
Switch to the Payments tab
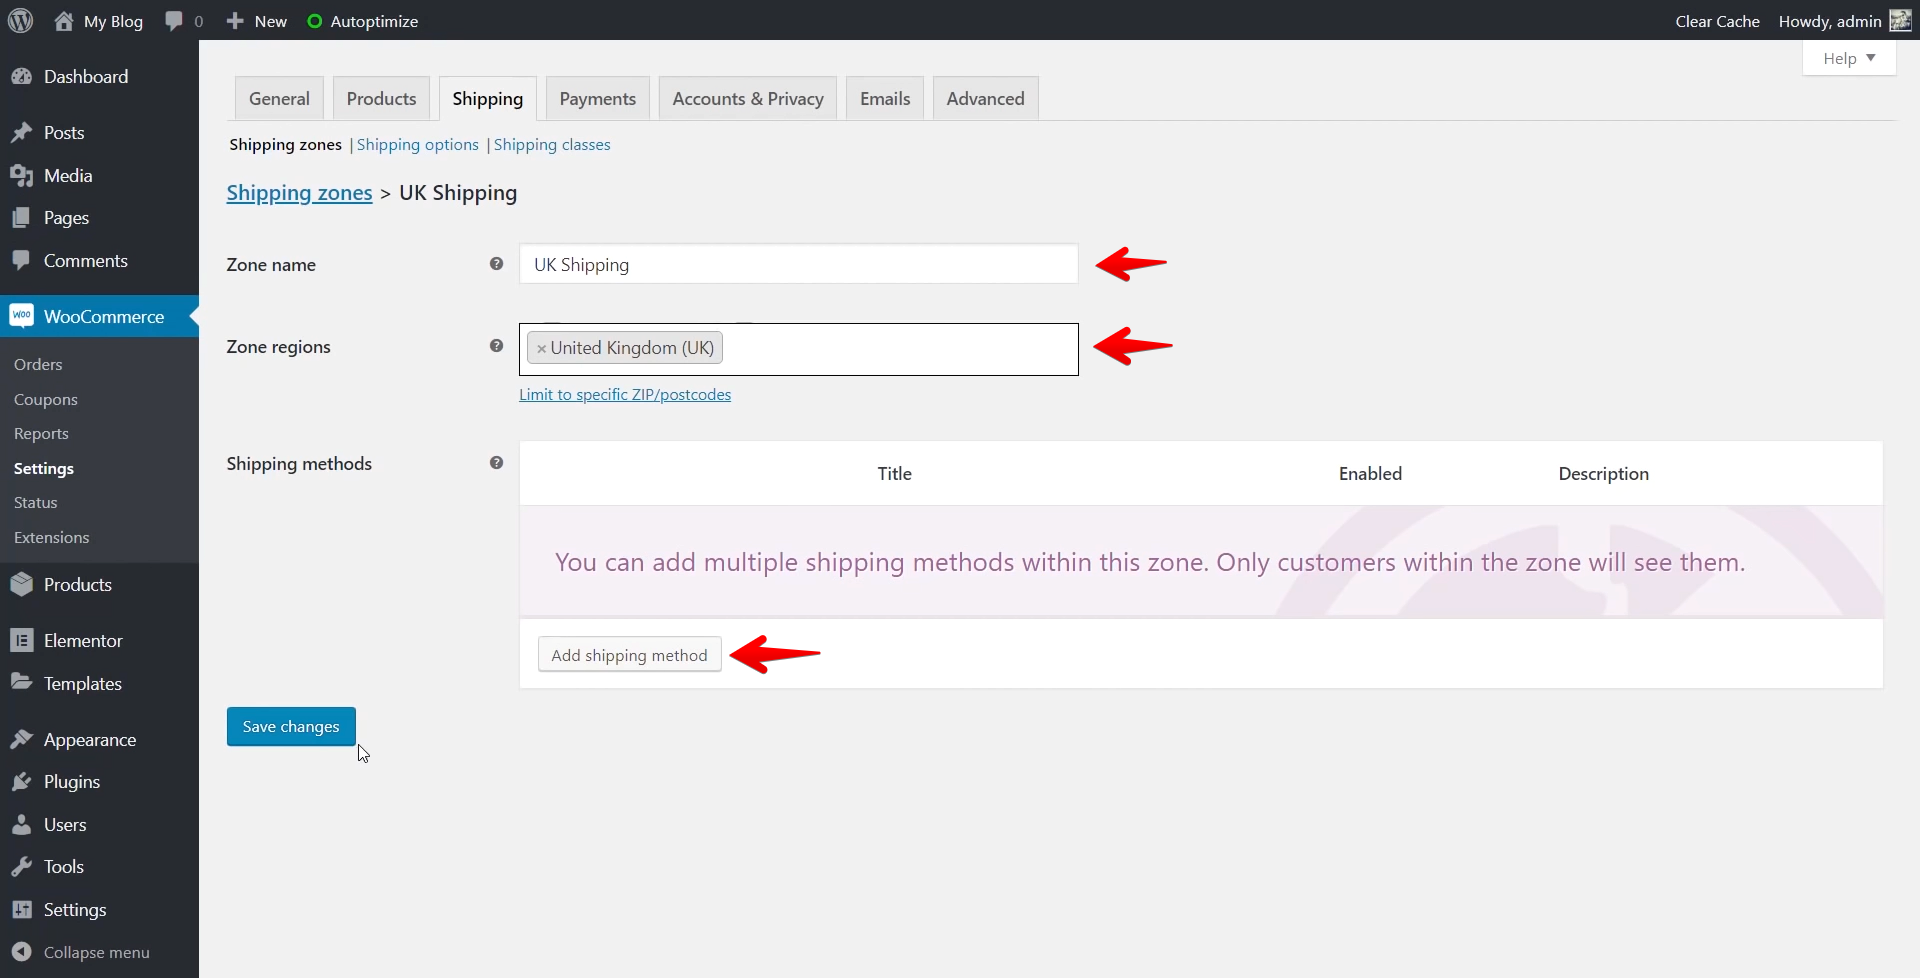597,99
